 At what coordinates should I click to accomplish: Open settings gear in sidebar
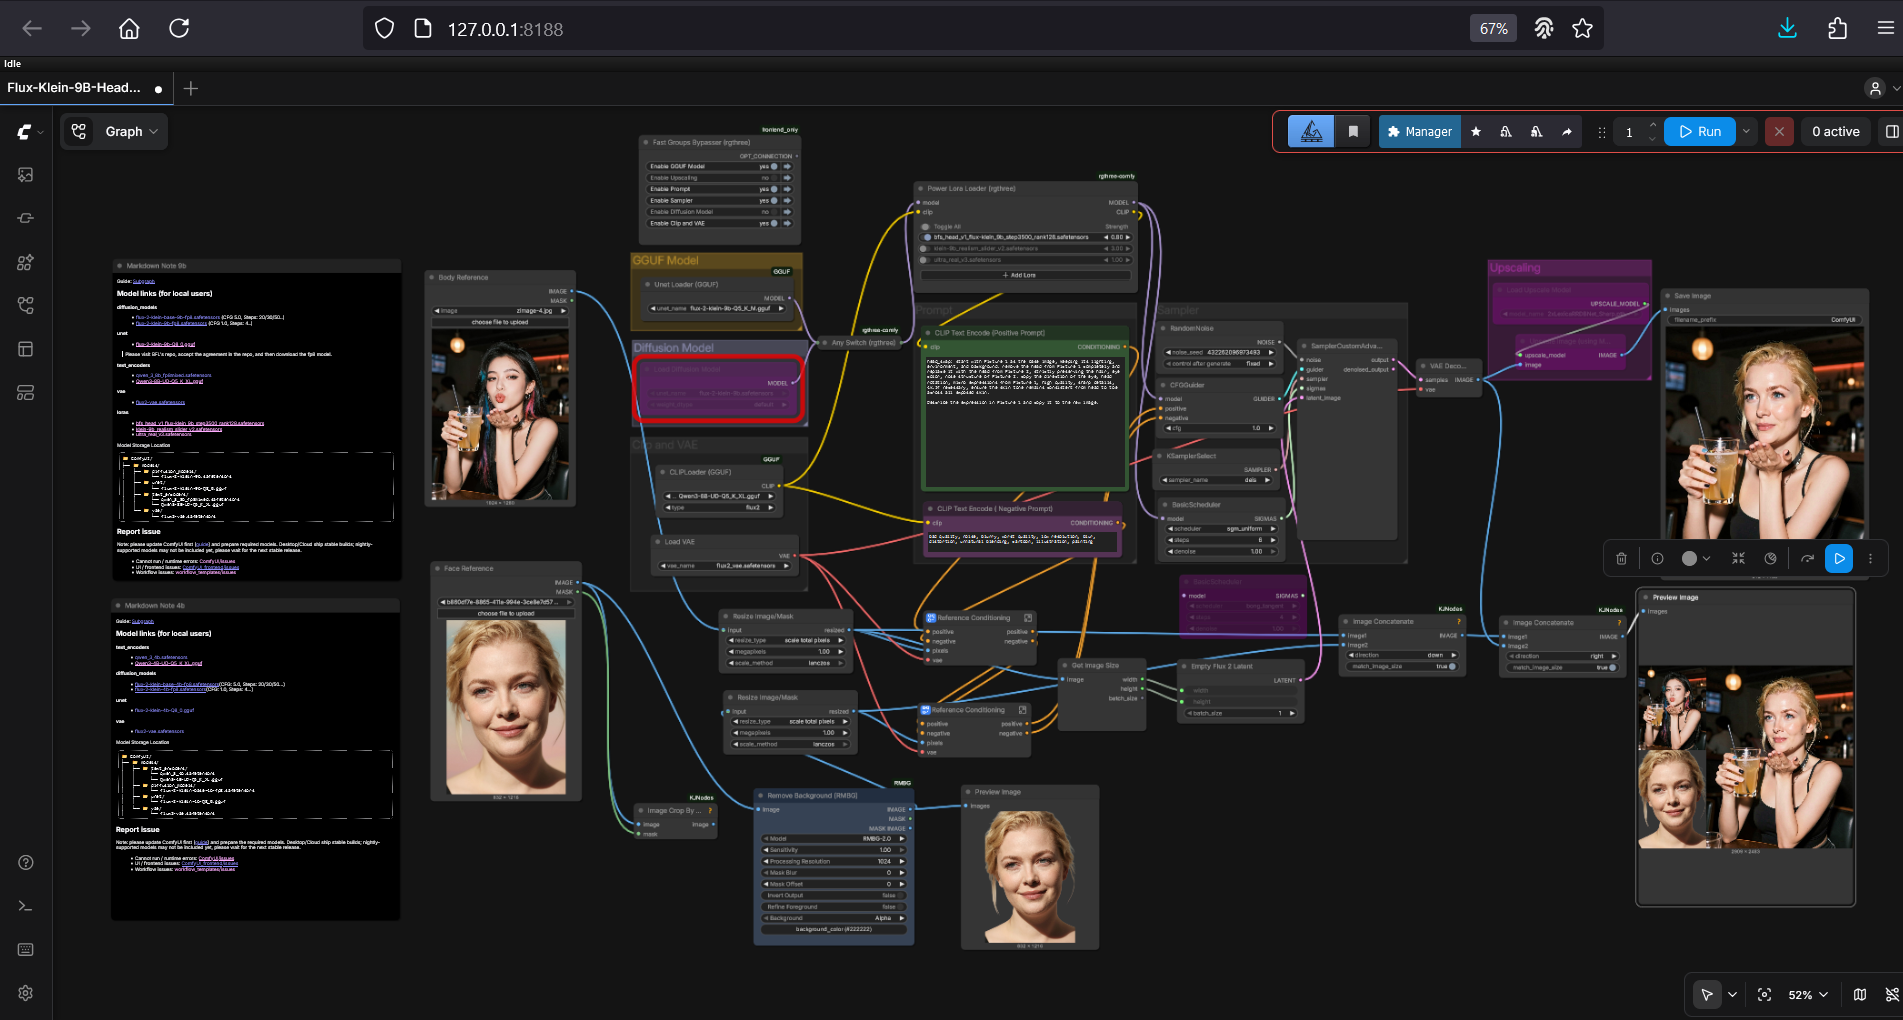pos(26,993)
